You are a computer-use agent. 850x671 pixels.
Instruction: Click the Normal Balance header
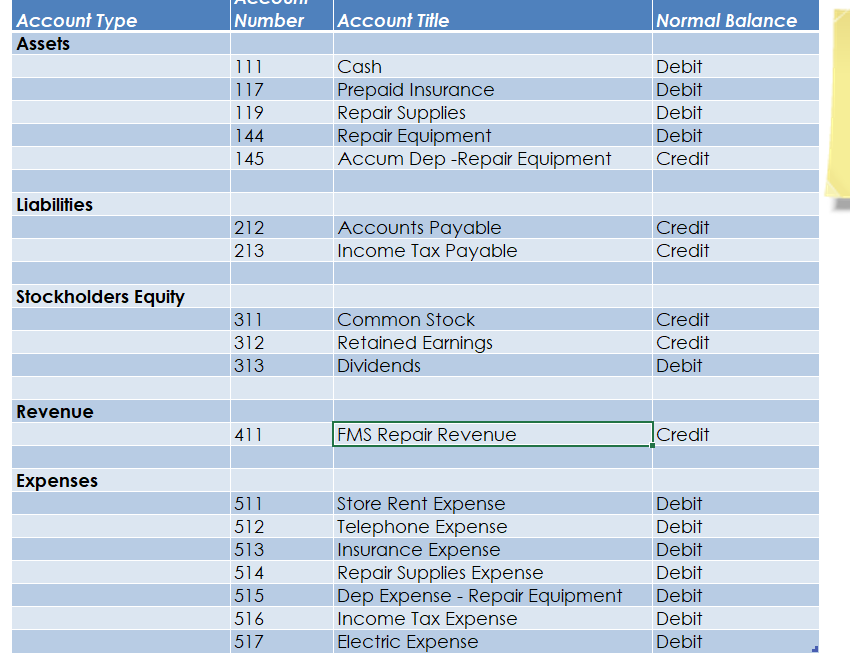(x=715, y=20)
